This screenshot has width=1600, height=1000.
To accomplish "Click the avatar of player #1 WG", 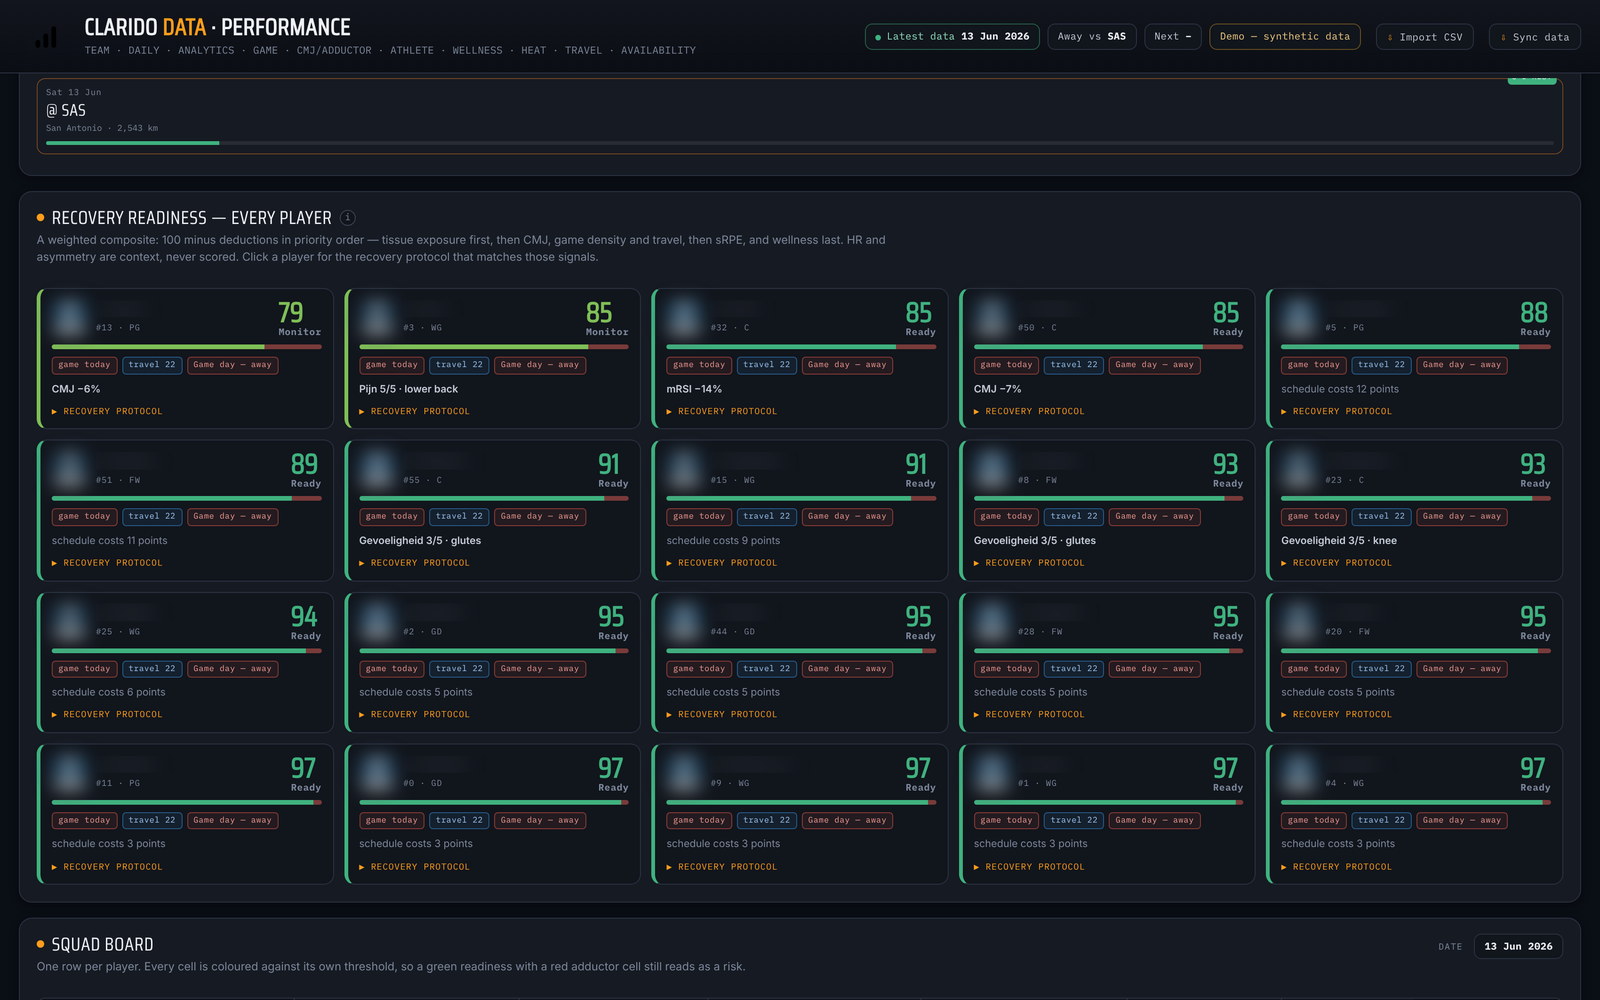I will click(992, 775).
